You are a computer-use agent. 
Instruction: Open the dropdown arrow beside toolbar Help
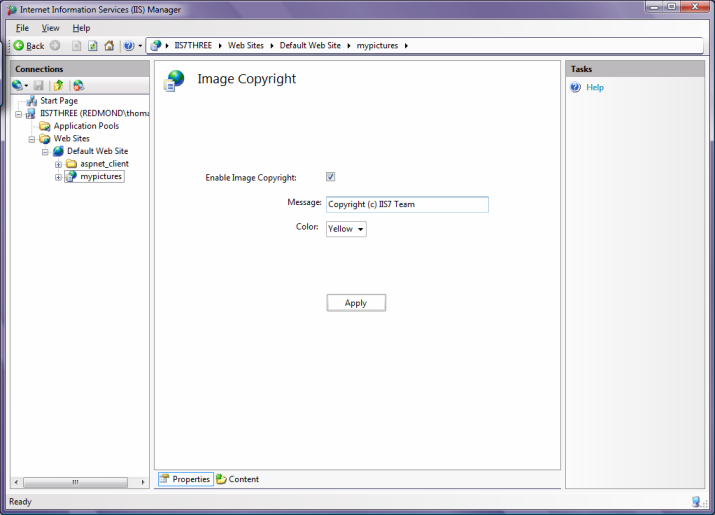[140, 46]
